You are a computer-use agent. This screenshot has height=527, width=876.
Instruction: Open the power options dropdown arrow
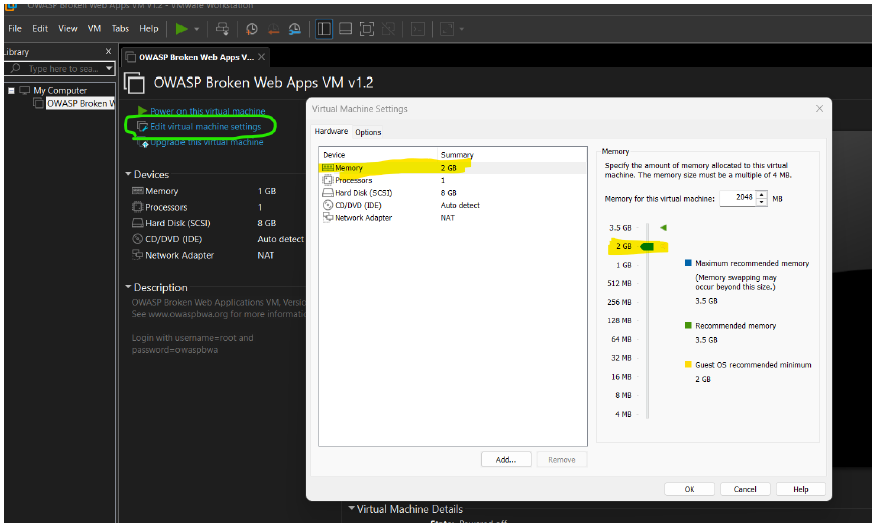tap(197, 29)
